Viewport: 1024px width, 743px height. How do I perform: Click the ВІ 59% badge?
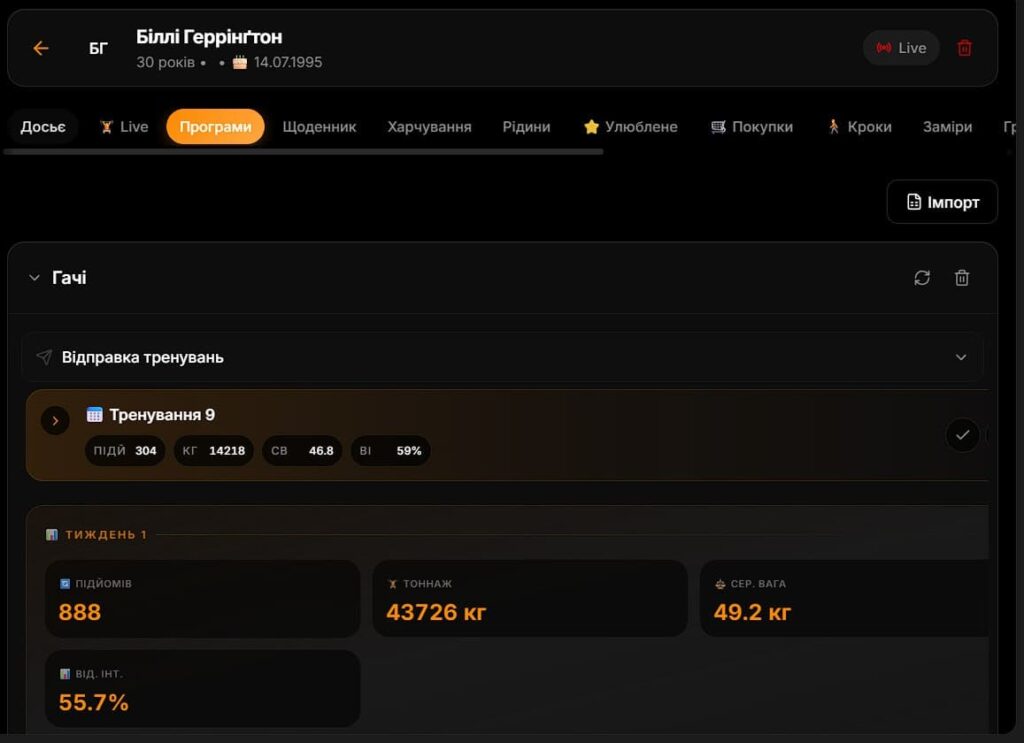391,451
